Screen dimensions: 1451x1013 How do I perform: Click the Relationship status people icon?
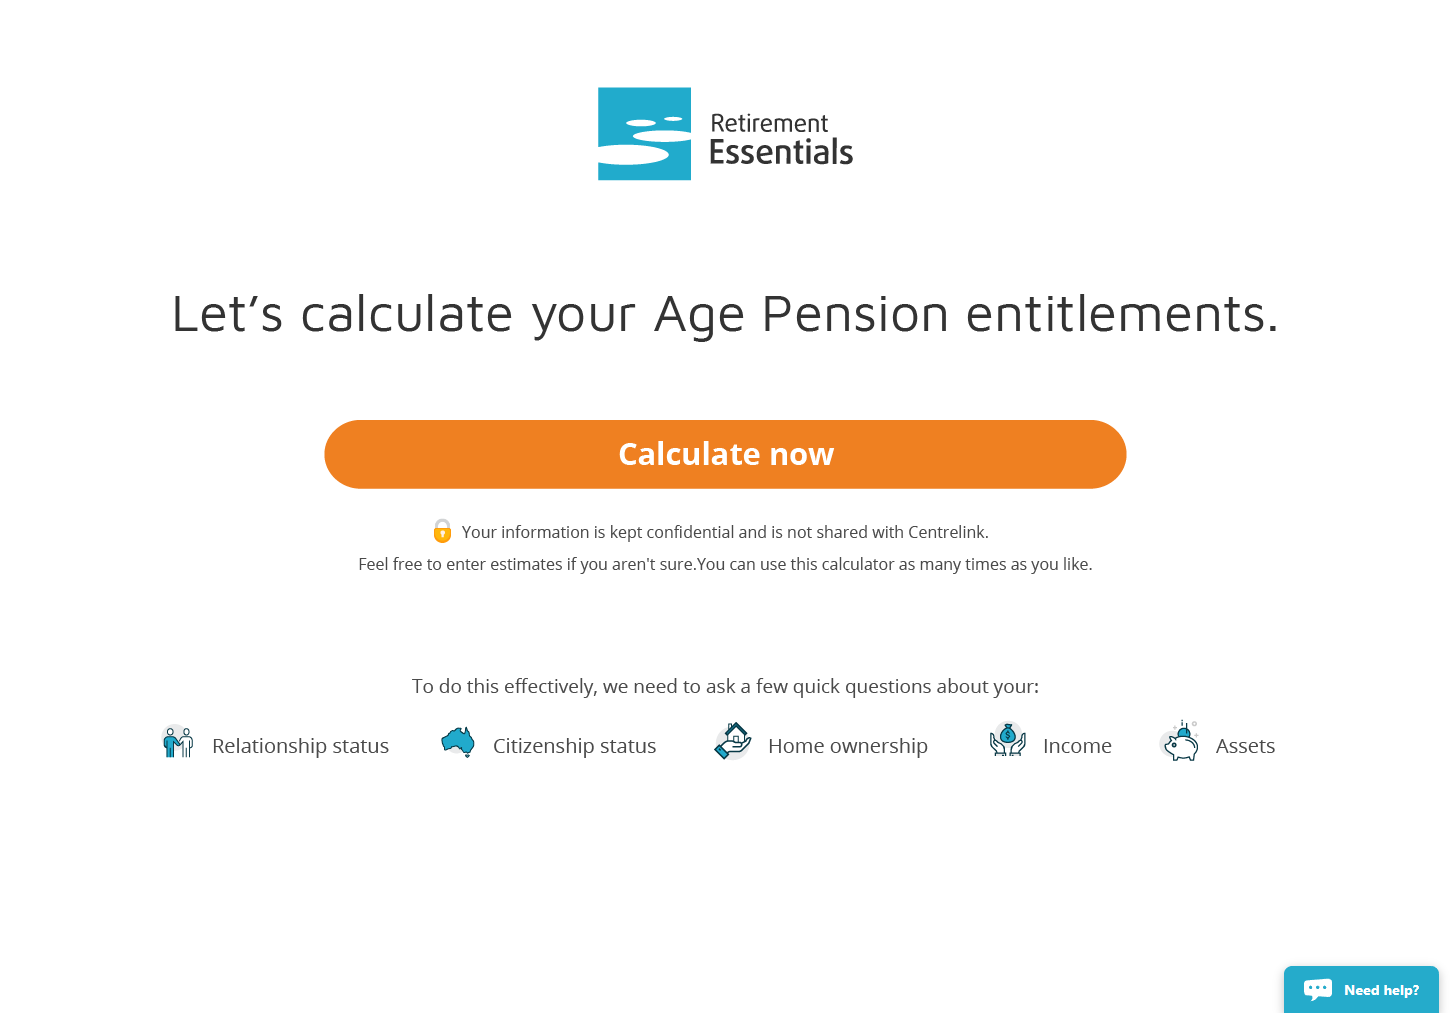(178, 742)
